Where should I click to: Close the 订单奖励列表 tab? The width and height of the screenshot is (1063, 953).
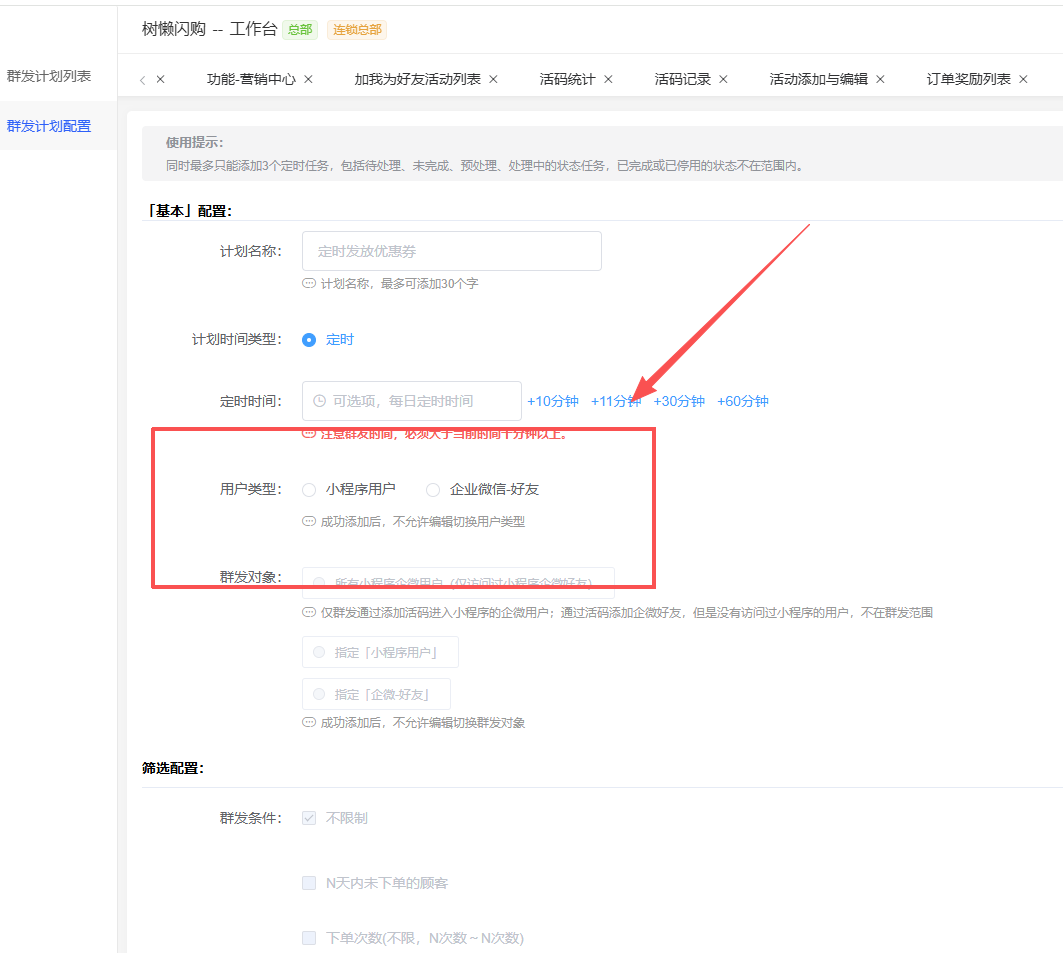coord(1023,79)
